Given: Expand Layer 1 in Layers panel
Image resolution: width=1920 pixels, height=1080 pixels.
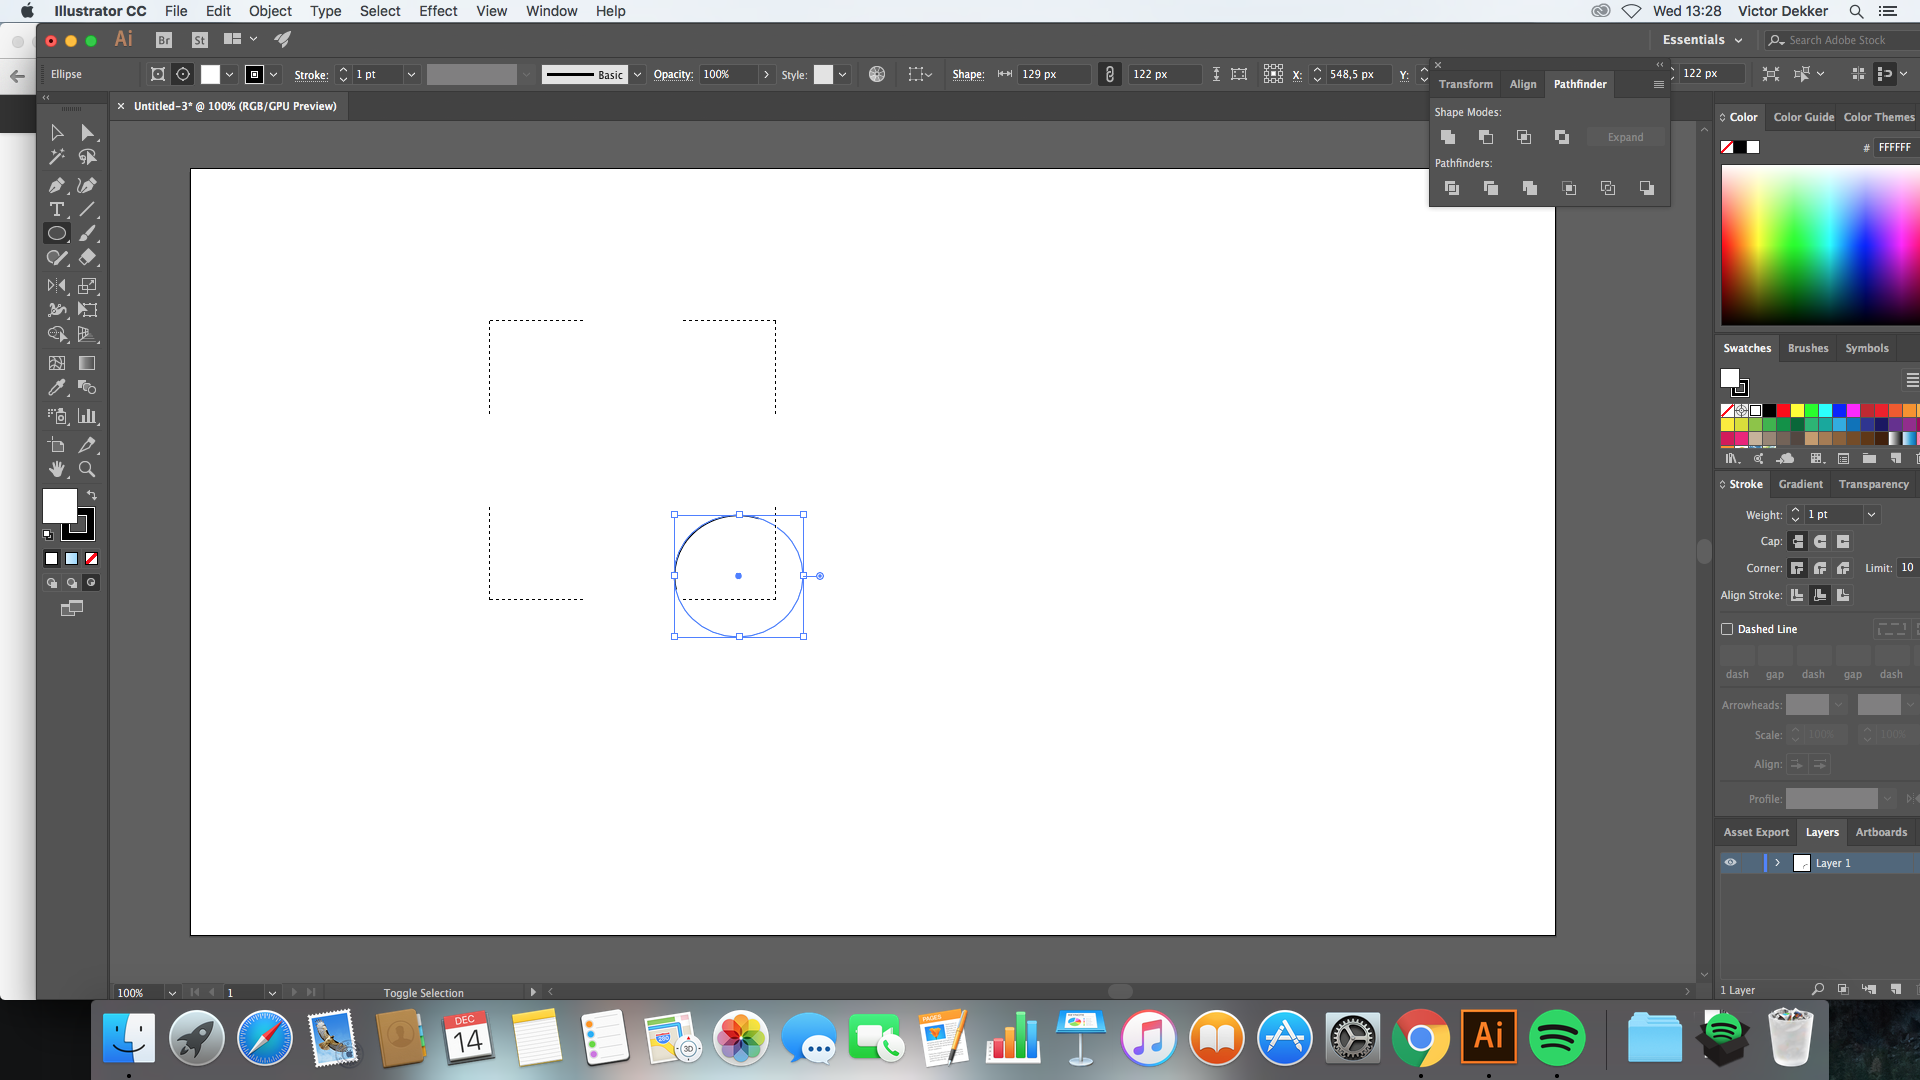Looking at the screenshot, I should tap(1776, 862).
